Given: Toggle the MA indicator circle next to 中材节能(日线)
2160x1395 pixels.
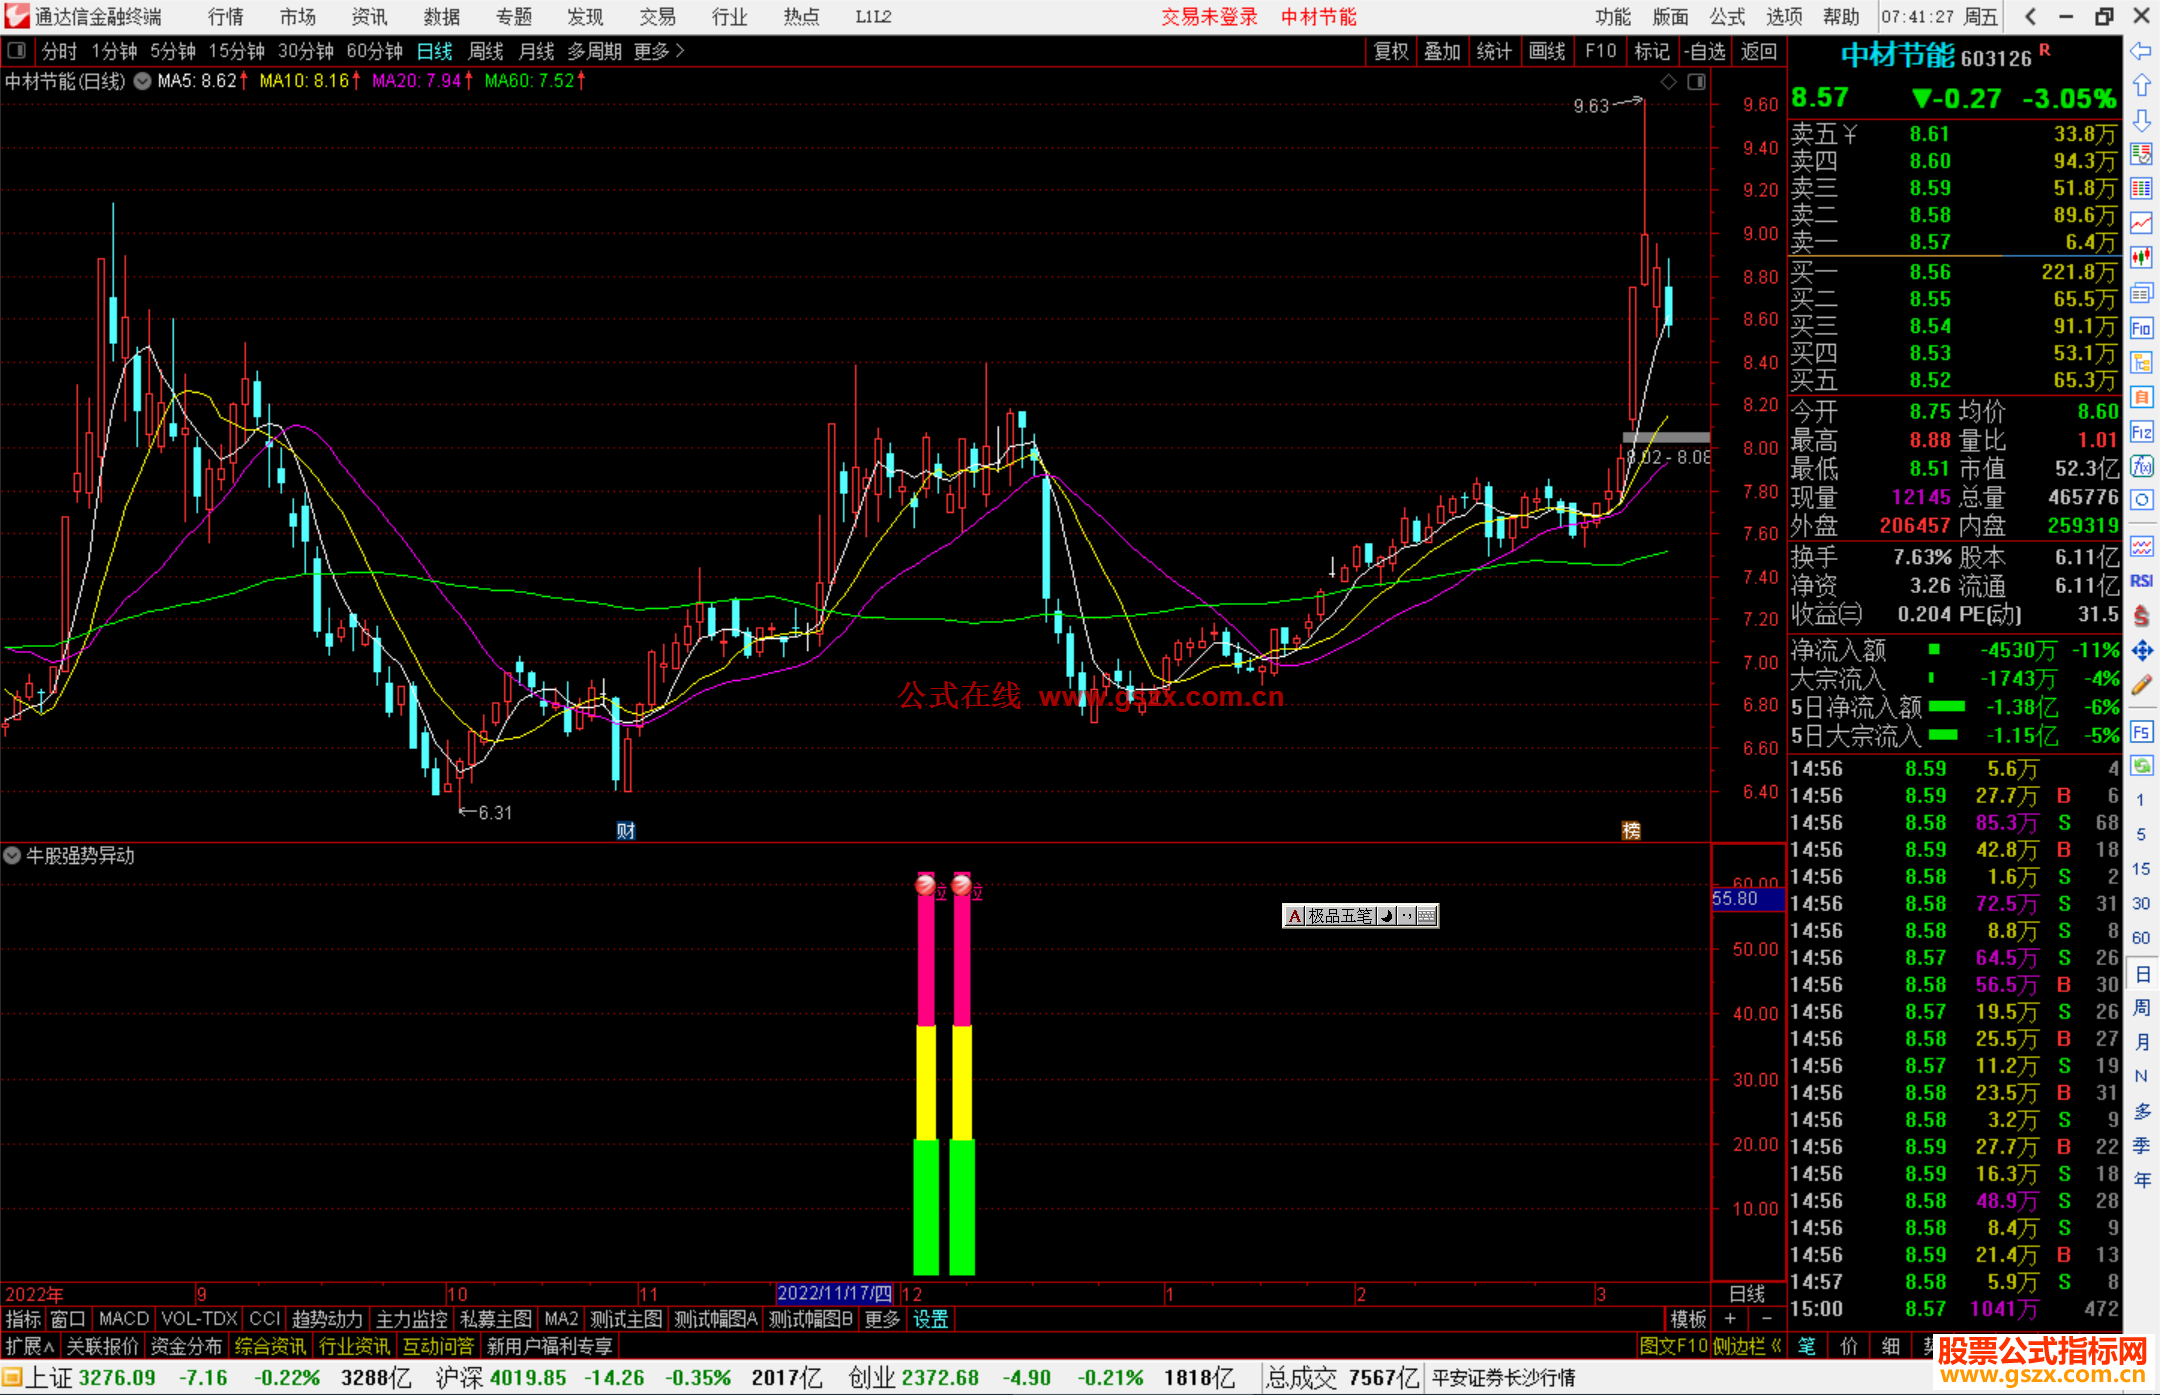Looking at the screenshot, I should [143, 81].
